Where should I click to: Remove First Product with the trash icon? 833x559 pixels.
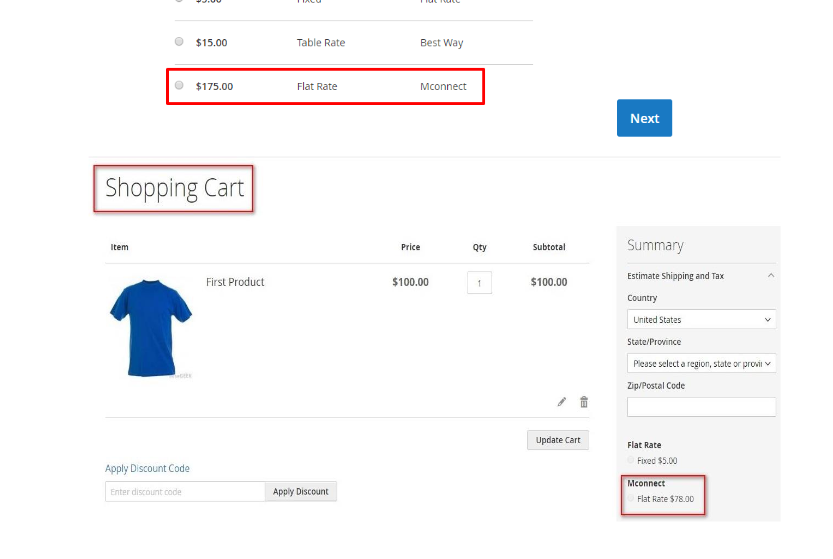[584, 402]
